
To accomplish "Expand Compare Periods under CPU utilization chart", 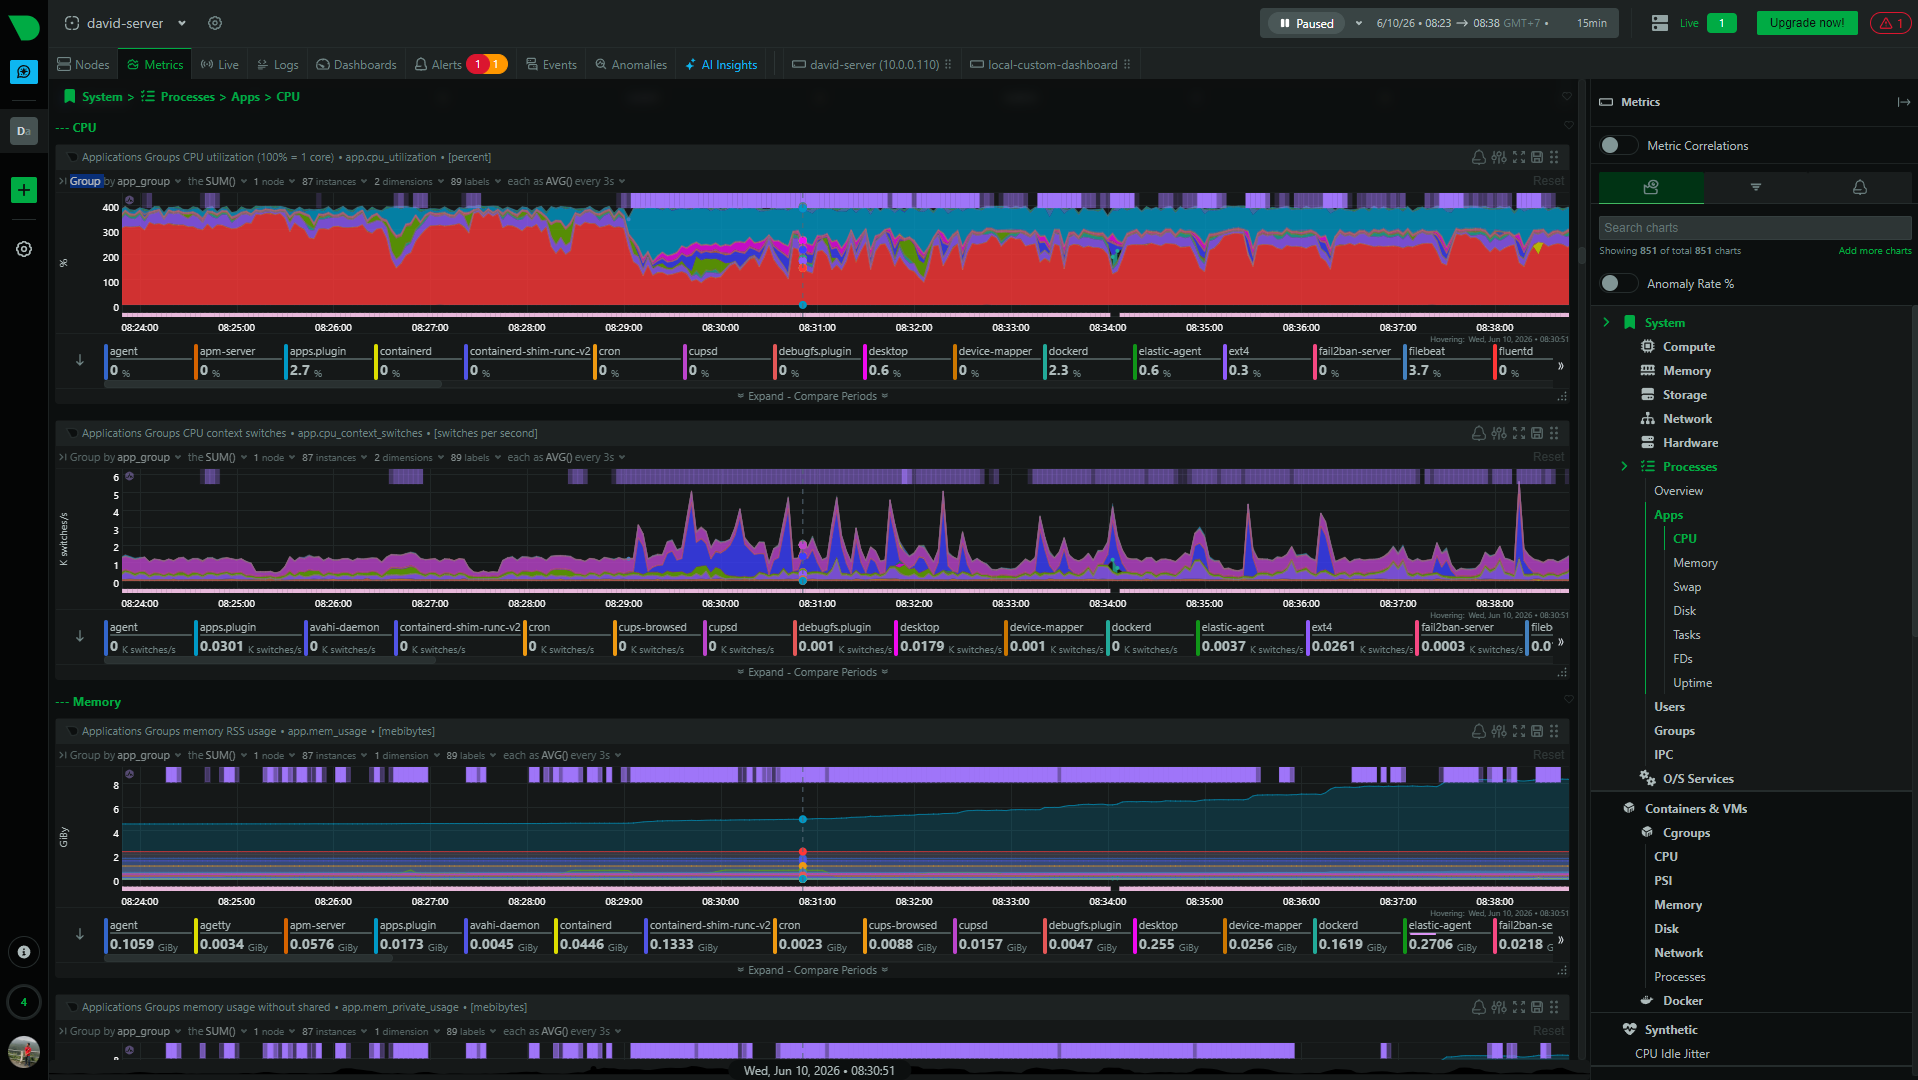I will coord(812,396).
